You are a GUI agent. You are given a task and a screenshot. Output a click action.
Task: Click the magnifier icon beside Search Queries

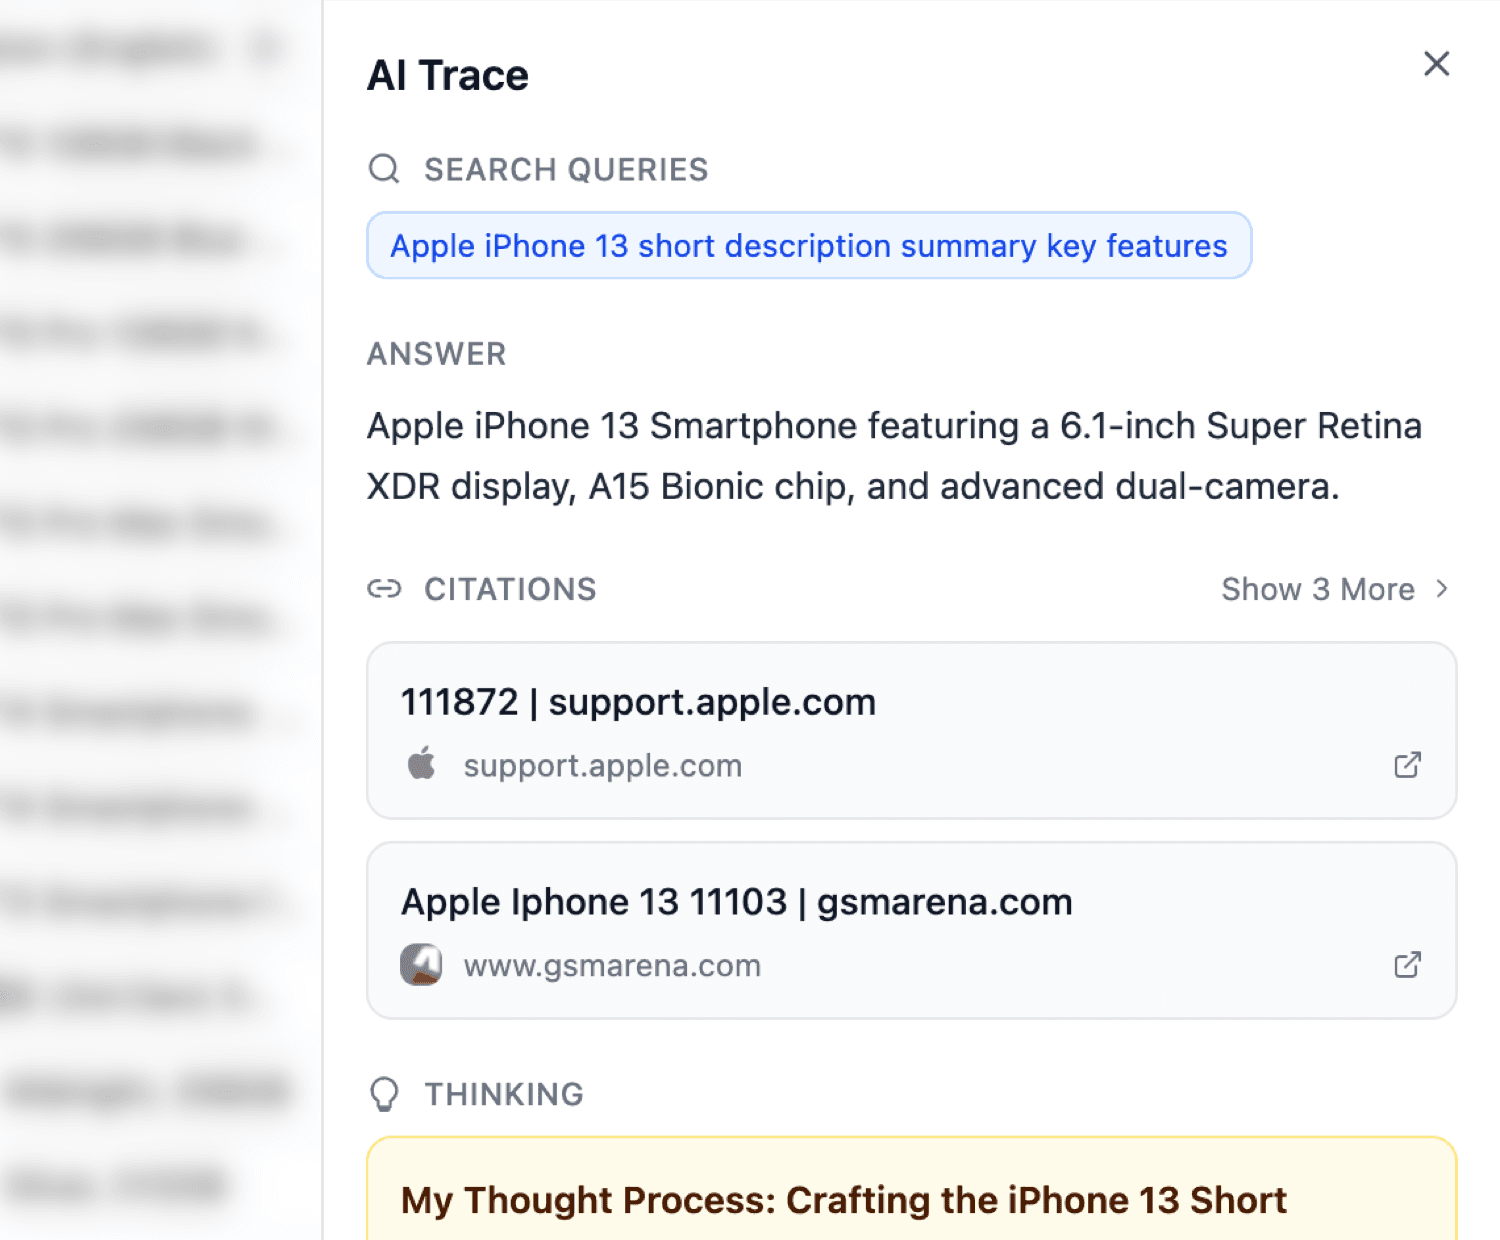(384, 169)
